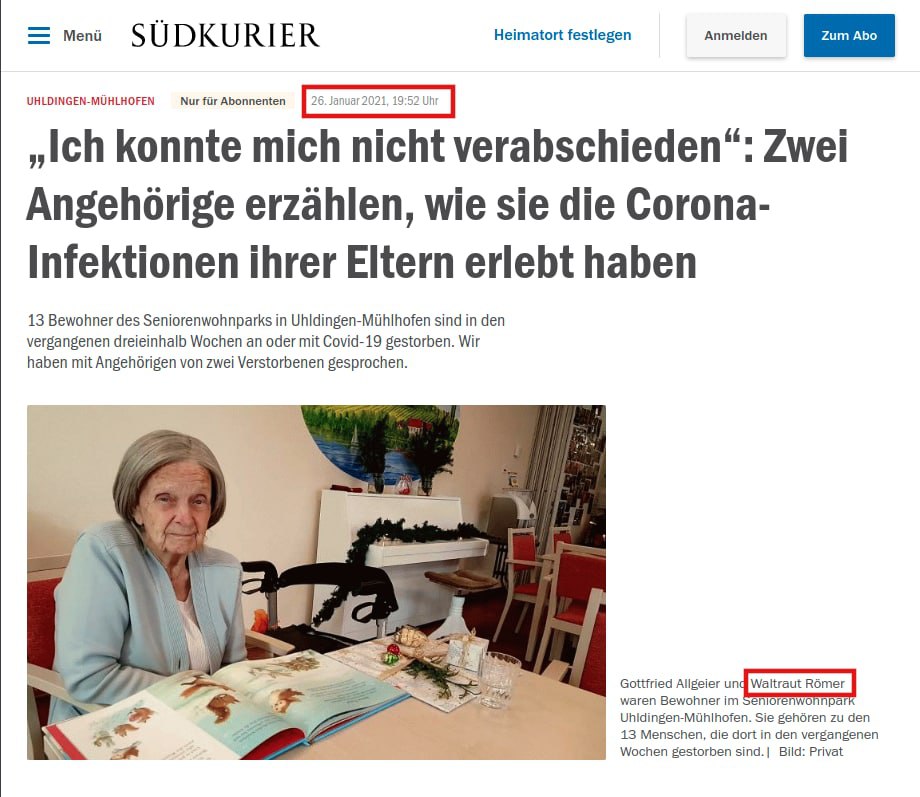The width and height of the screenshot is (920, 797).
Task: Click caption line mentioning Seniorenwohnpark
Action: (x=738, y=701)
